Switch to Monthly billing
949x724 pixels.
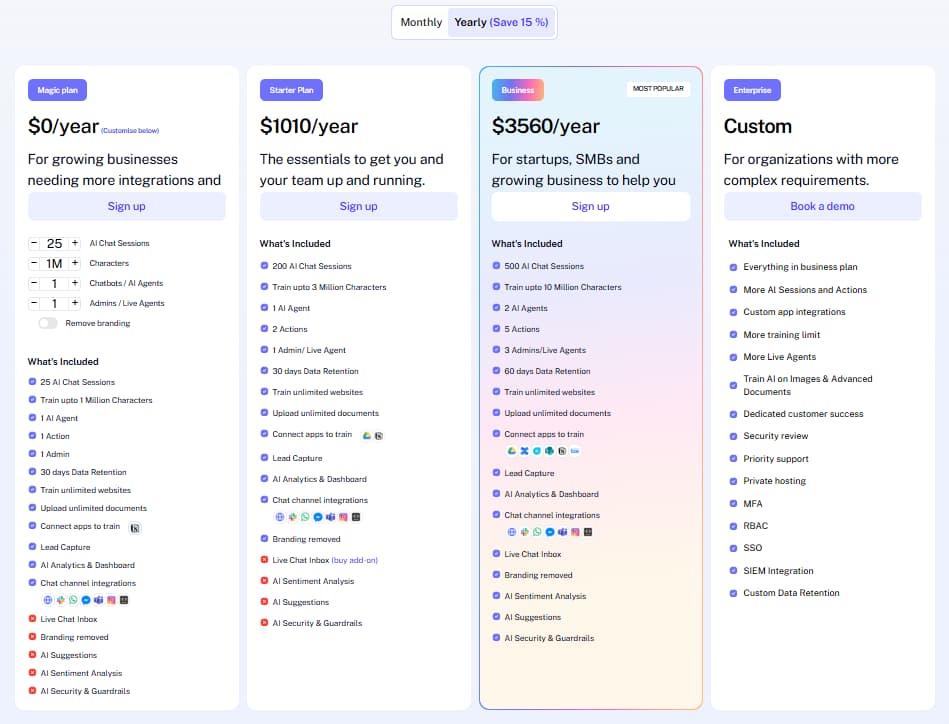coord(421,22)
